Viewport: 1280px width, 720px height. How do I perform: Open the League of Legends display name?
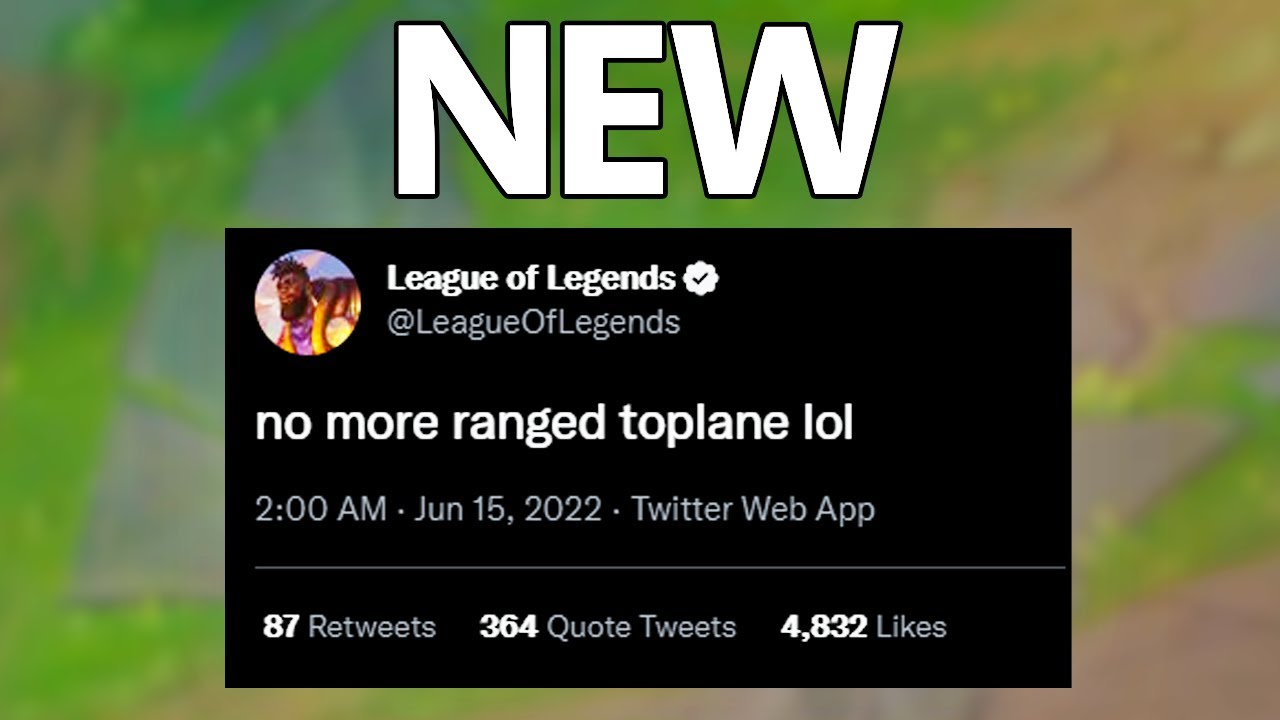point(531,279)
